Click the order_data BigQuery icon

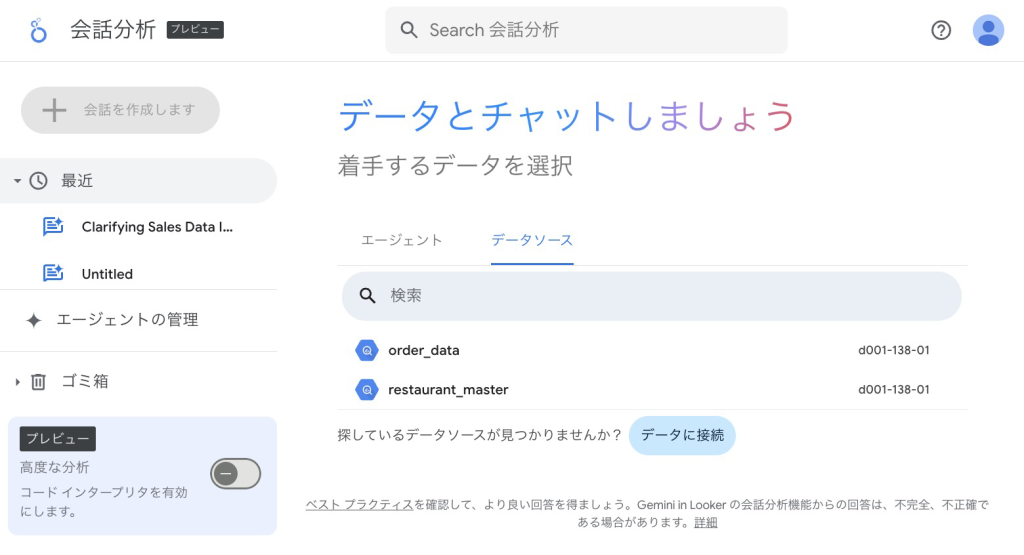[367, 350]
